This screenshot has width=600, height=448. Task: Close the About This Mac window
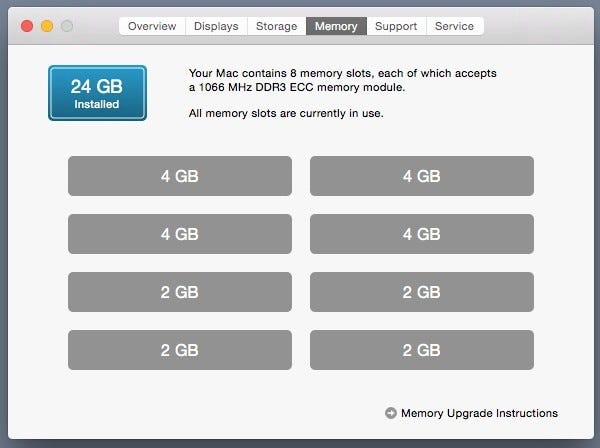(x=27, y=25)
